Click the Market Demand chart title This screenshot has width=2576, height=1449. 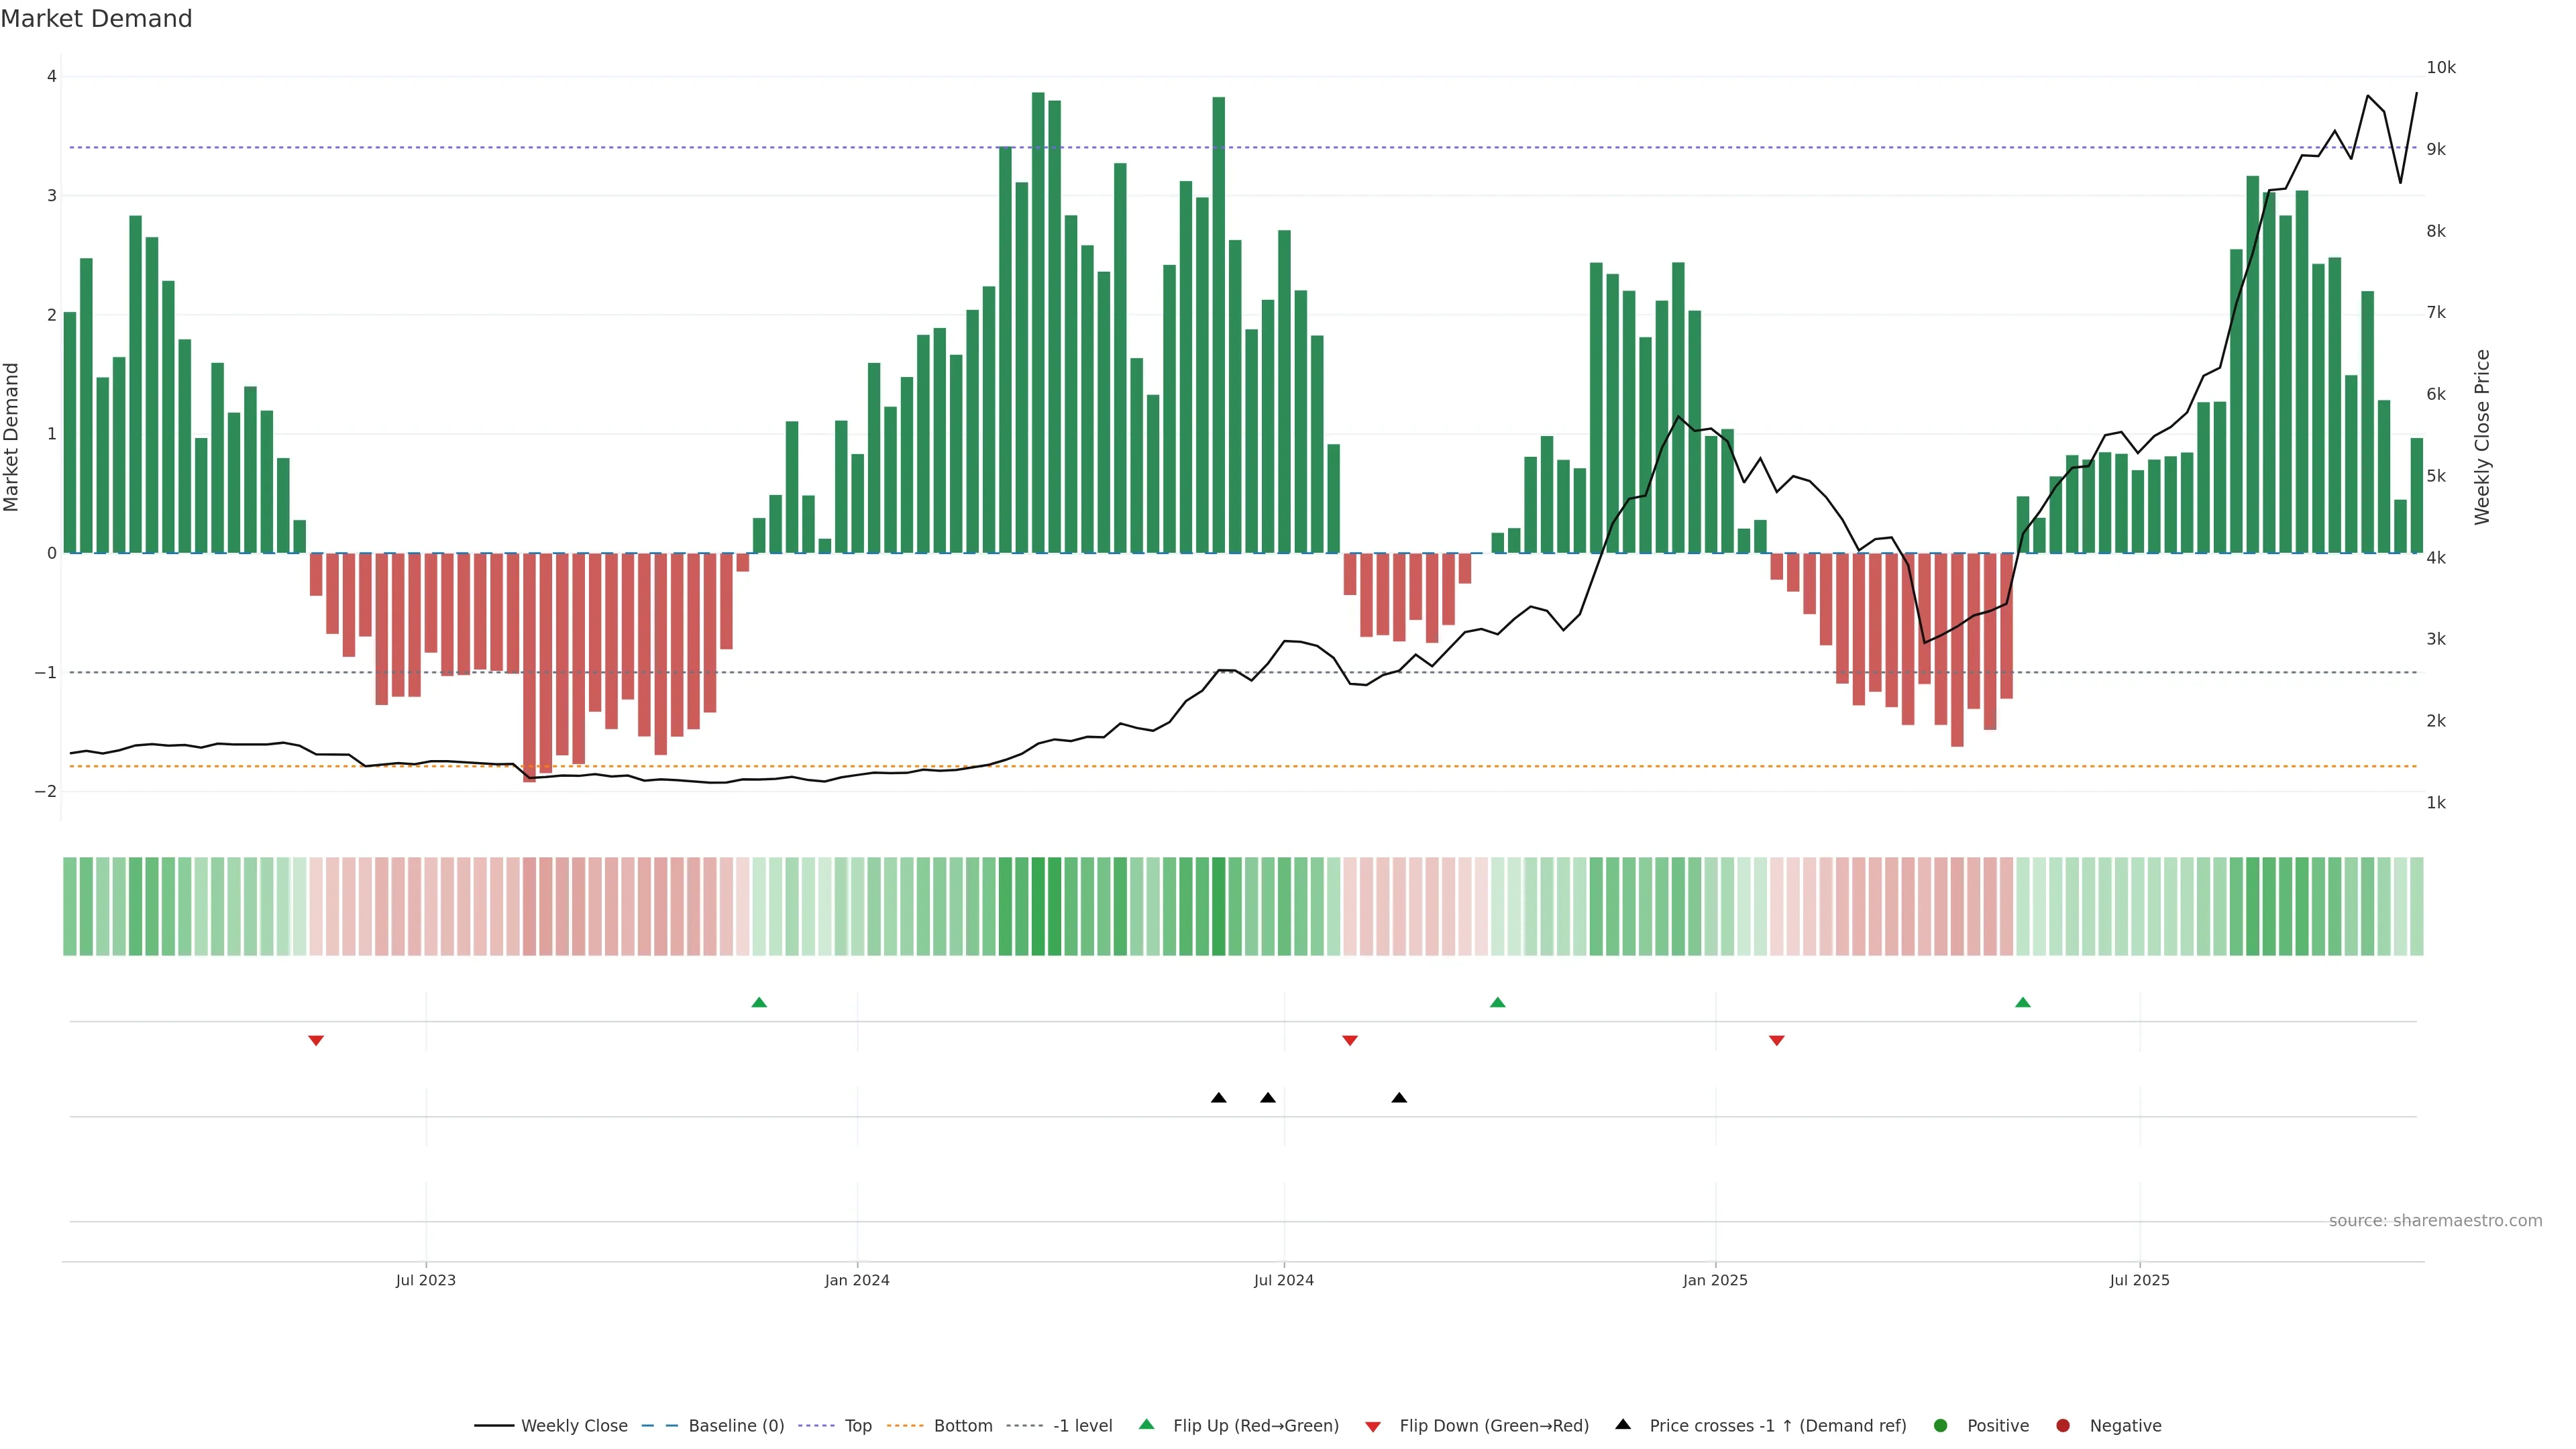tap(96, 19)
